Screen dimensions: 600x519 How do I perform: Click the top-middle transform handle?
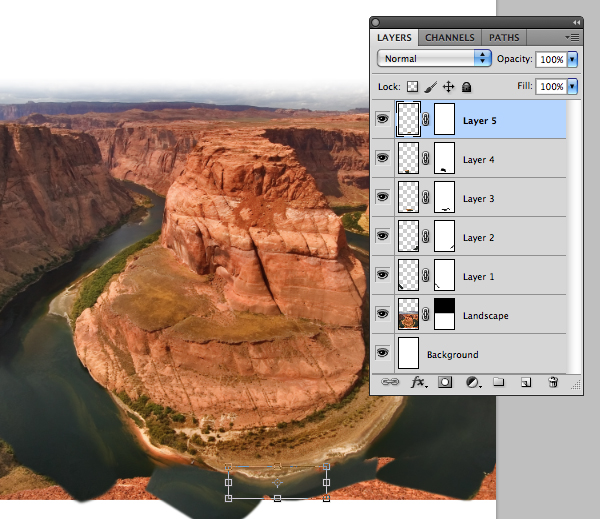277,467
